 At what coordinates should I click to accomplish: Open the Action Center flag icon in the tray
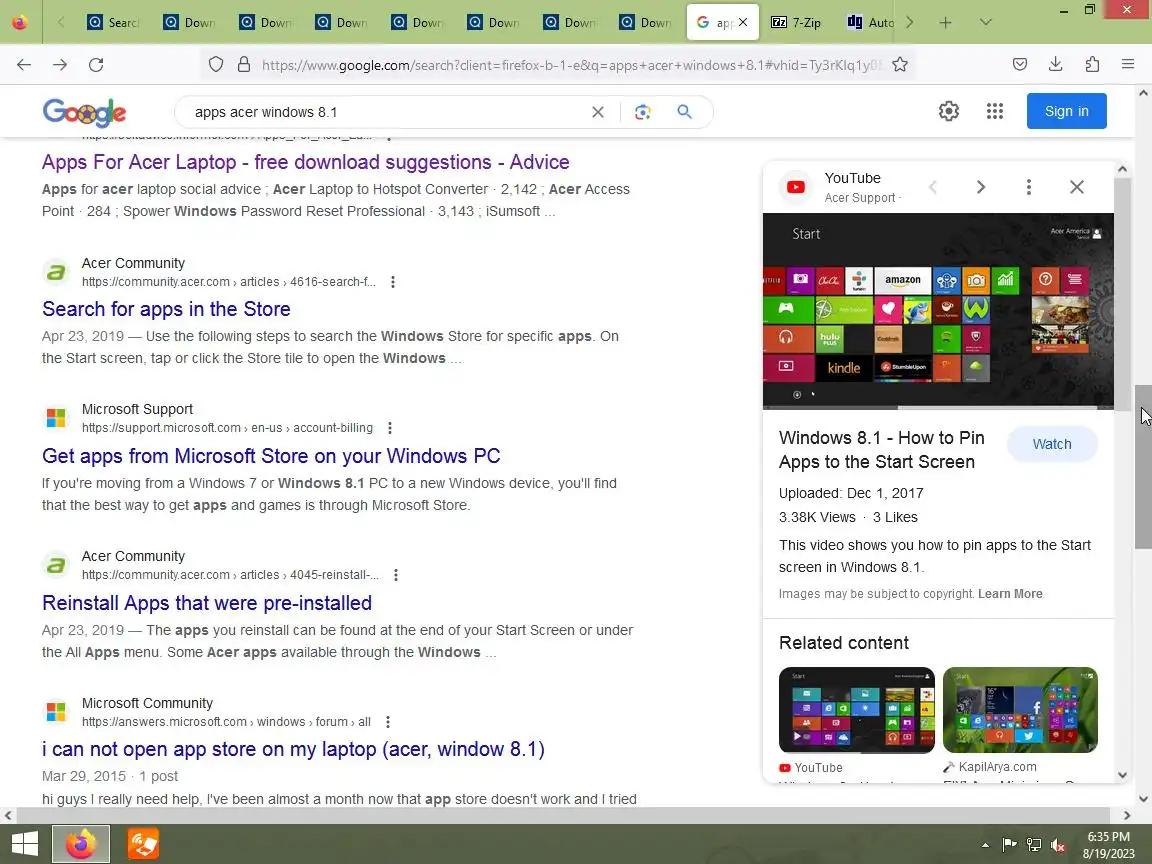tap(1009, 846)
